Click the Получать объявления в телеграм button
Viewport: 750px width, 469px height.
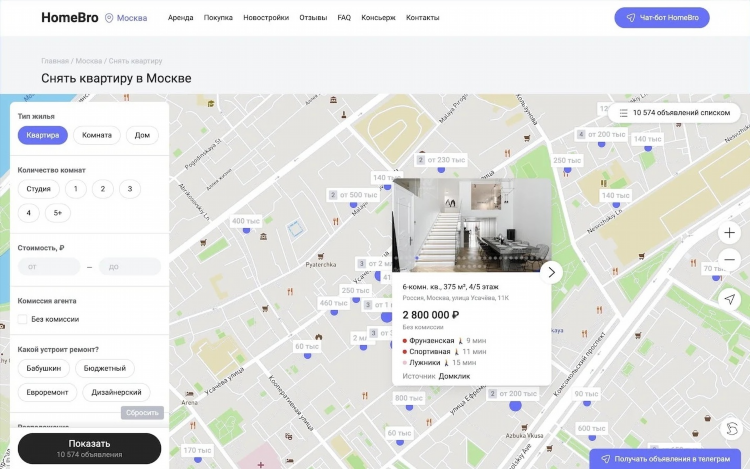point(666,459)
